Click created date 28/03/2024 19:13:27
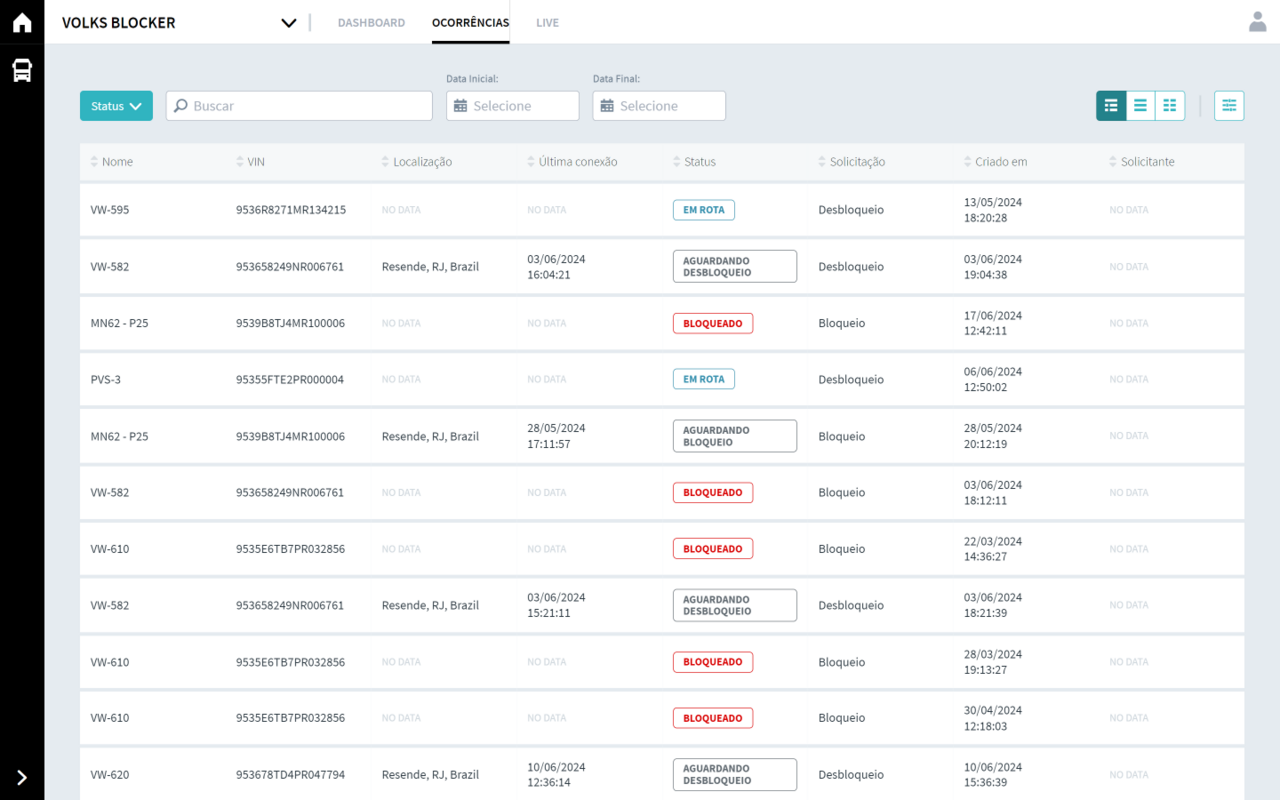The image size is (1280, 800). pos(993,662)
